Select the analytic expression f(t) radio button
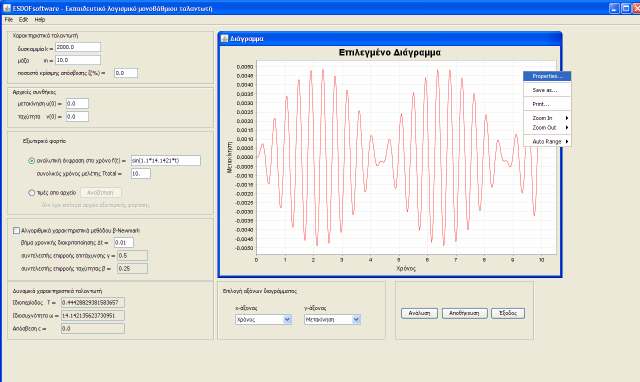 (31, 161)
